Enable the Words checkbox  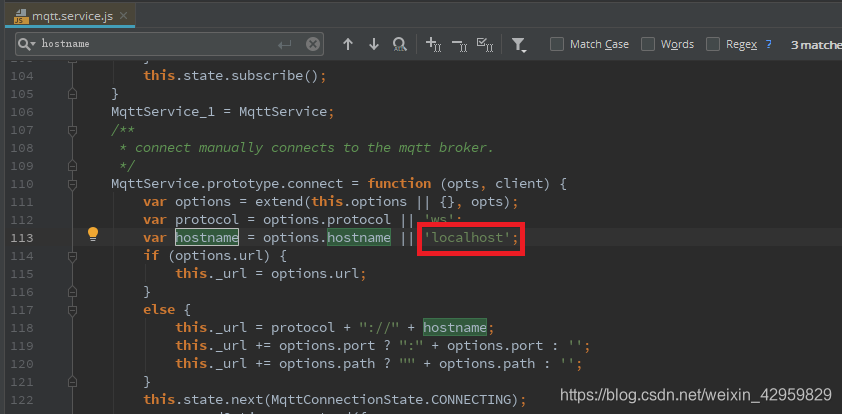(x=648, y=44)
